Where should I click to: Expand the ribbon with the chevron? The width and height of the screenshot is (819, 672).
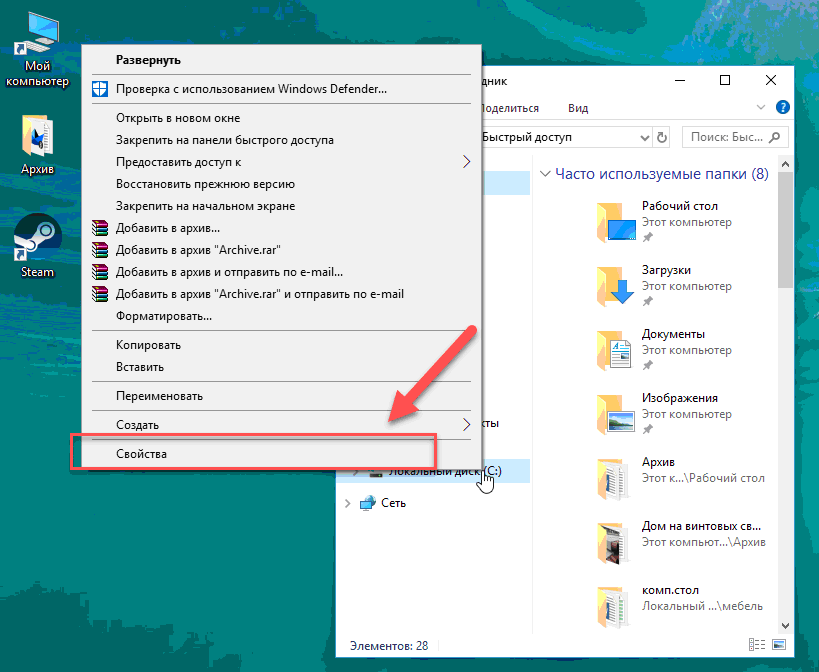coord(760,108)
